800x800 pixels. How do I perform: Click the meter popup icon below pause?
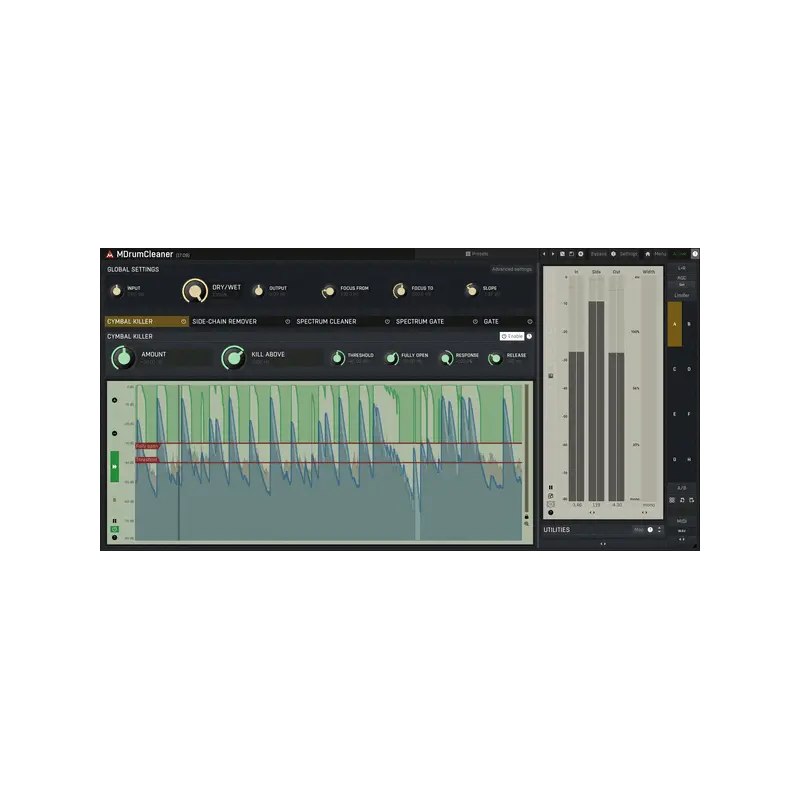coord(551,496)
